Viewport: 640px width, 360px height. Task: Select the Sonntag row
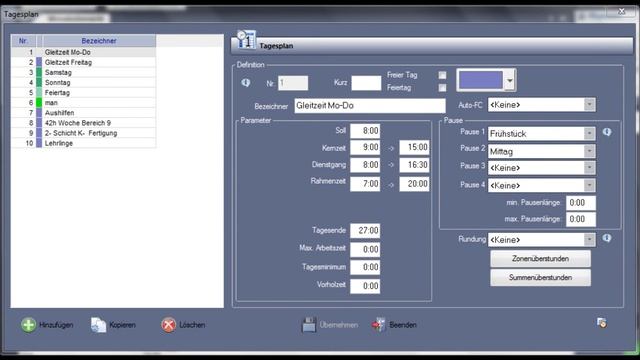point(83,82)
